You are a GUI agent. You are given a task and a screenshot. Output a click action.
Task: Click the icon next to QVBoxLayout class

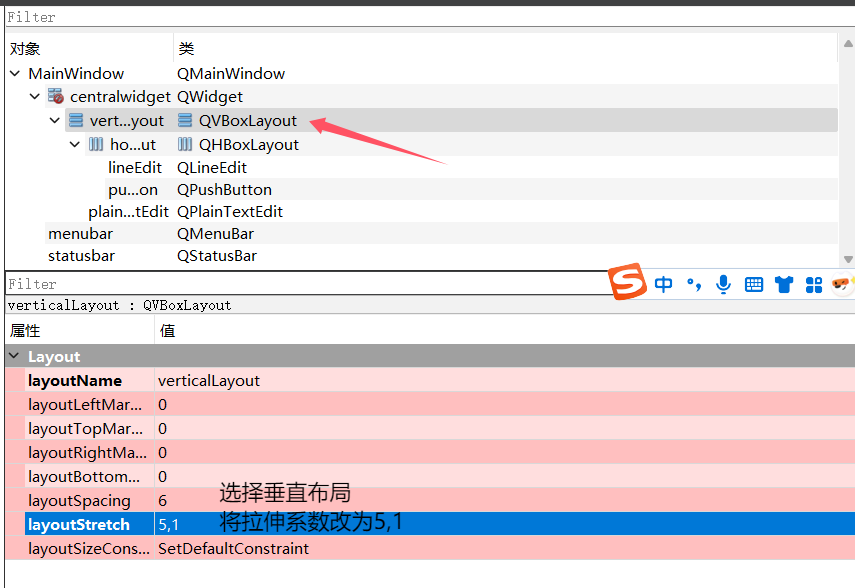185,121
